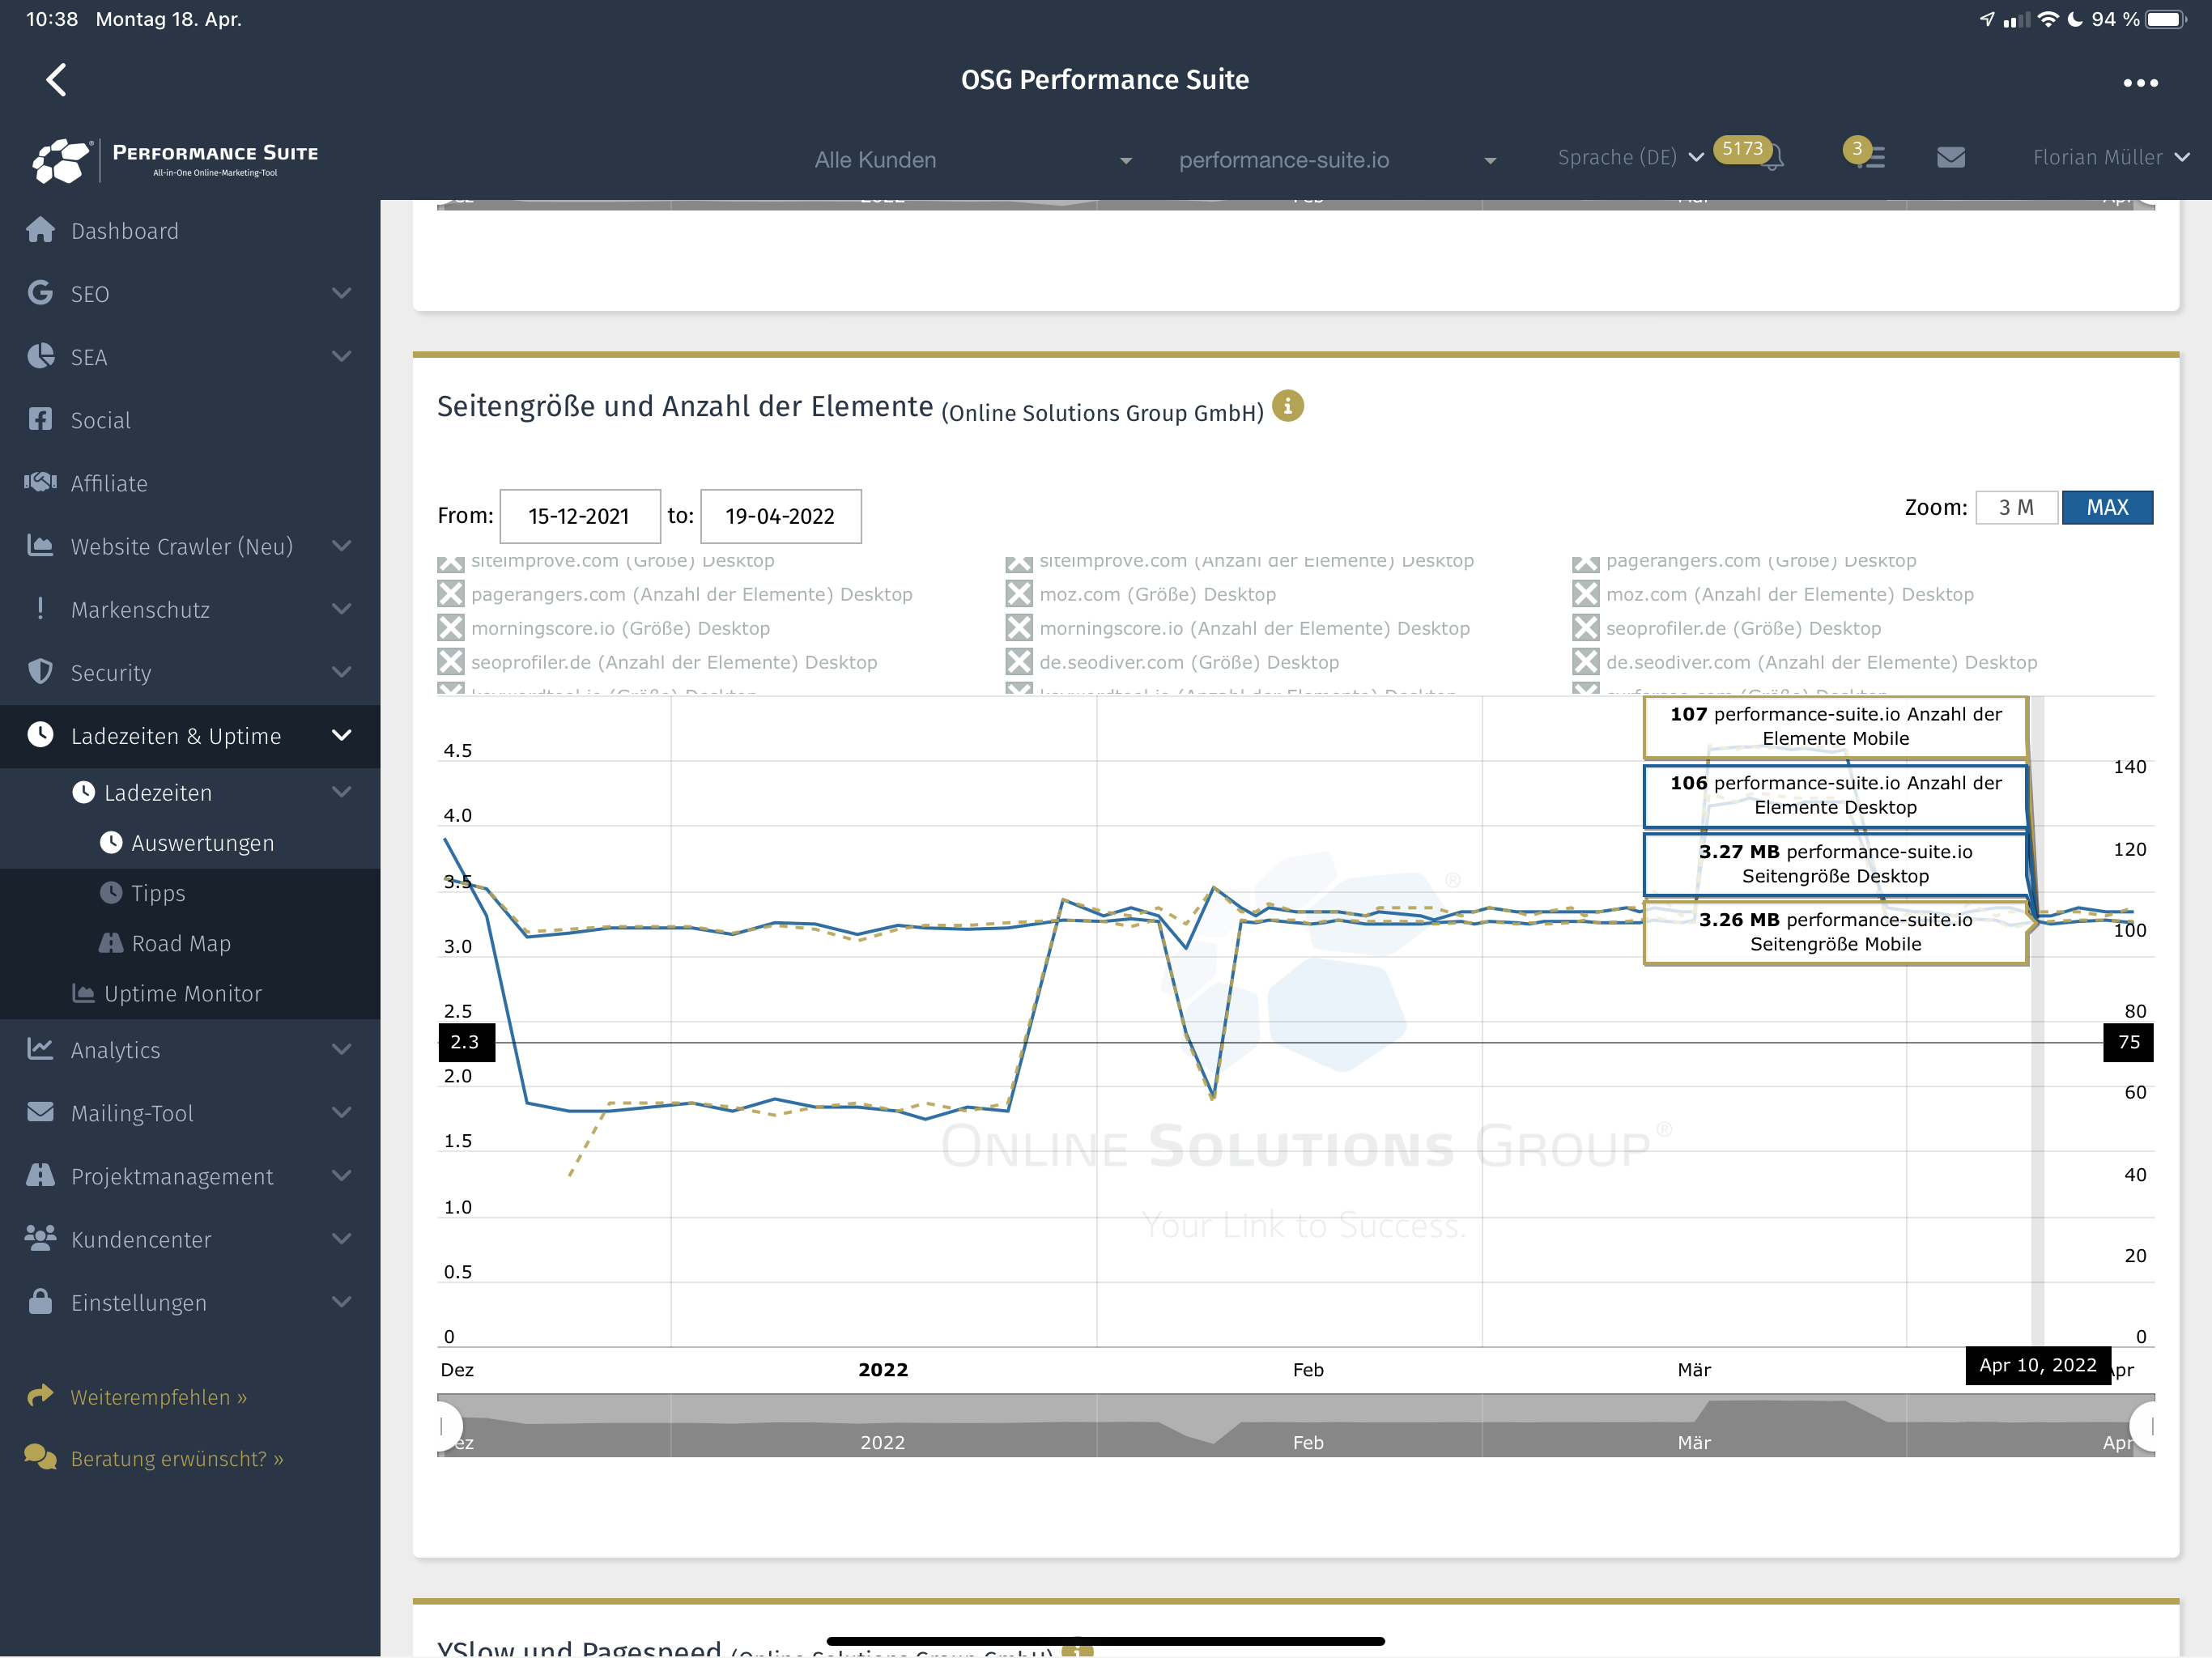Toggle de.seodiver.com Anzahl der Elemente Desktop series
Viewport: 2212px width, 1658px height.
tap(1586, 662)
